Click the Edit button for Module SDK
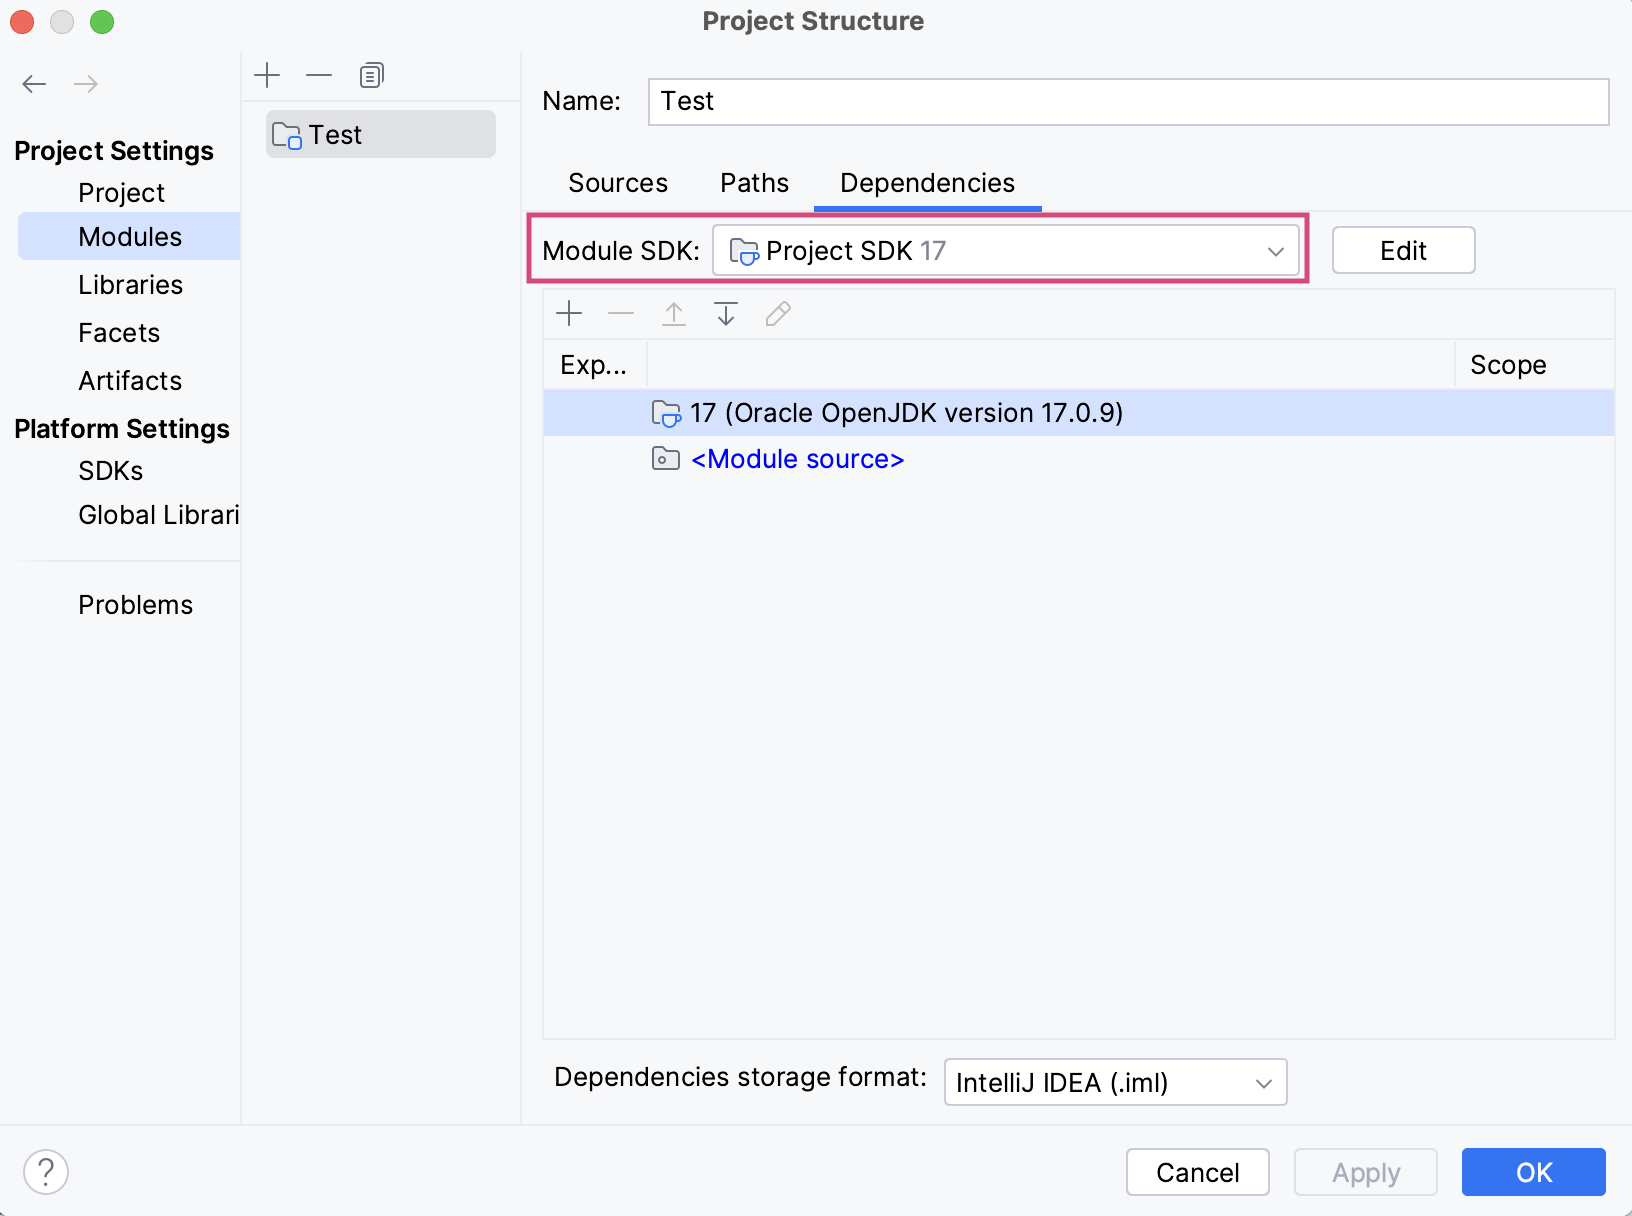 click(1404, 250)
